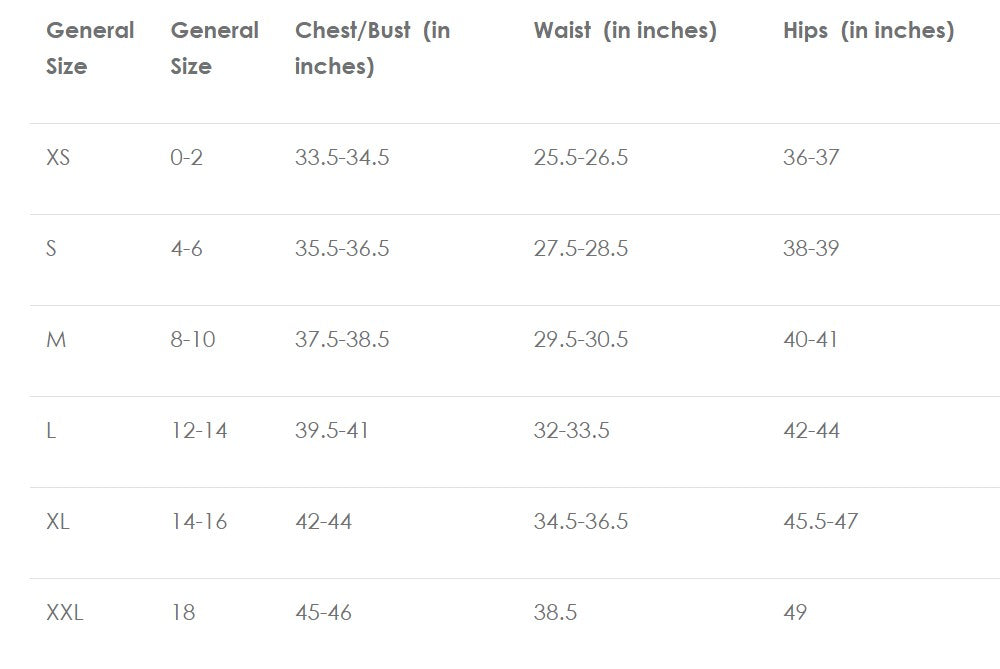Select chest measurement 37.5-38.5

[x=342, y=339]
